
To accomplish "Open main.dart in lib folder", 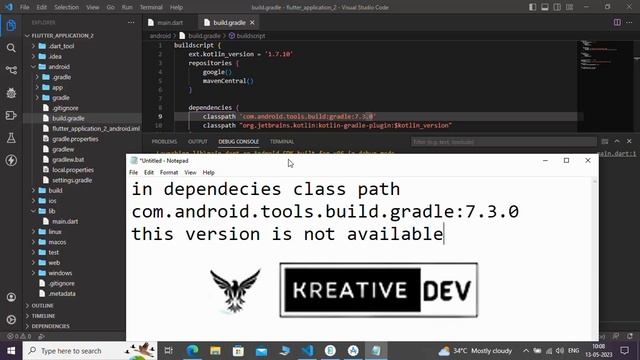I will (65, 221).
